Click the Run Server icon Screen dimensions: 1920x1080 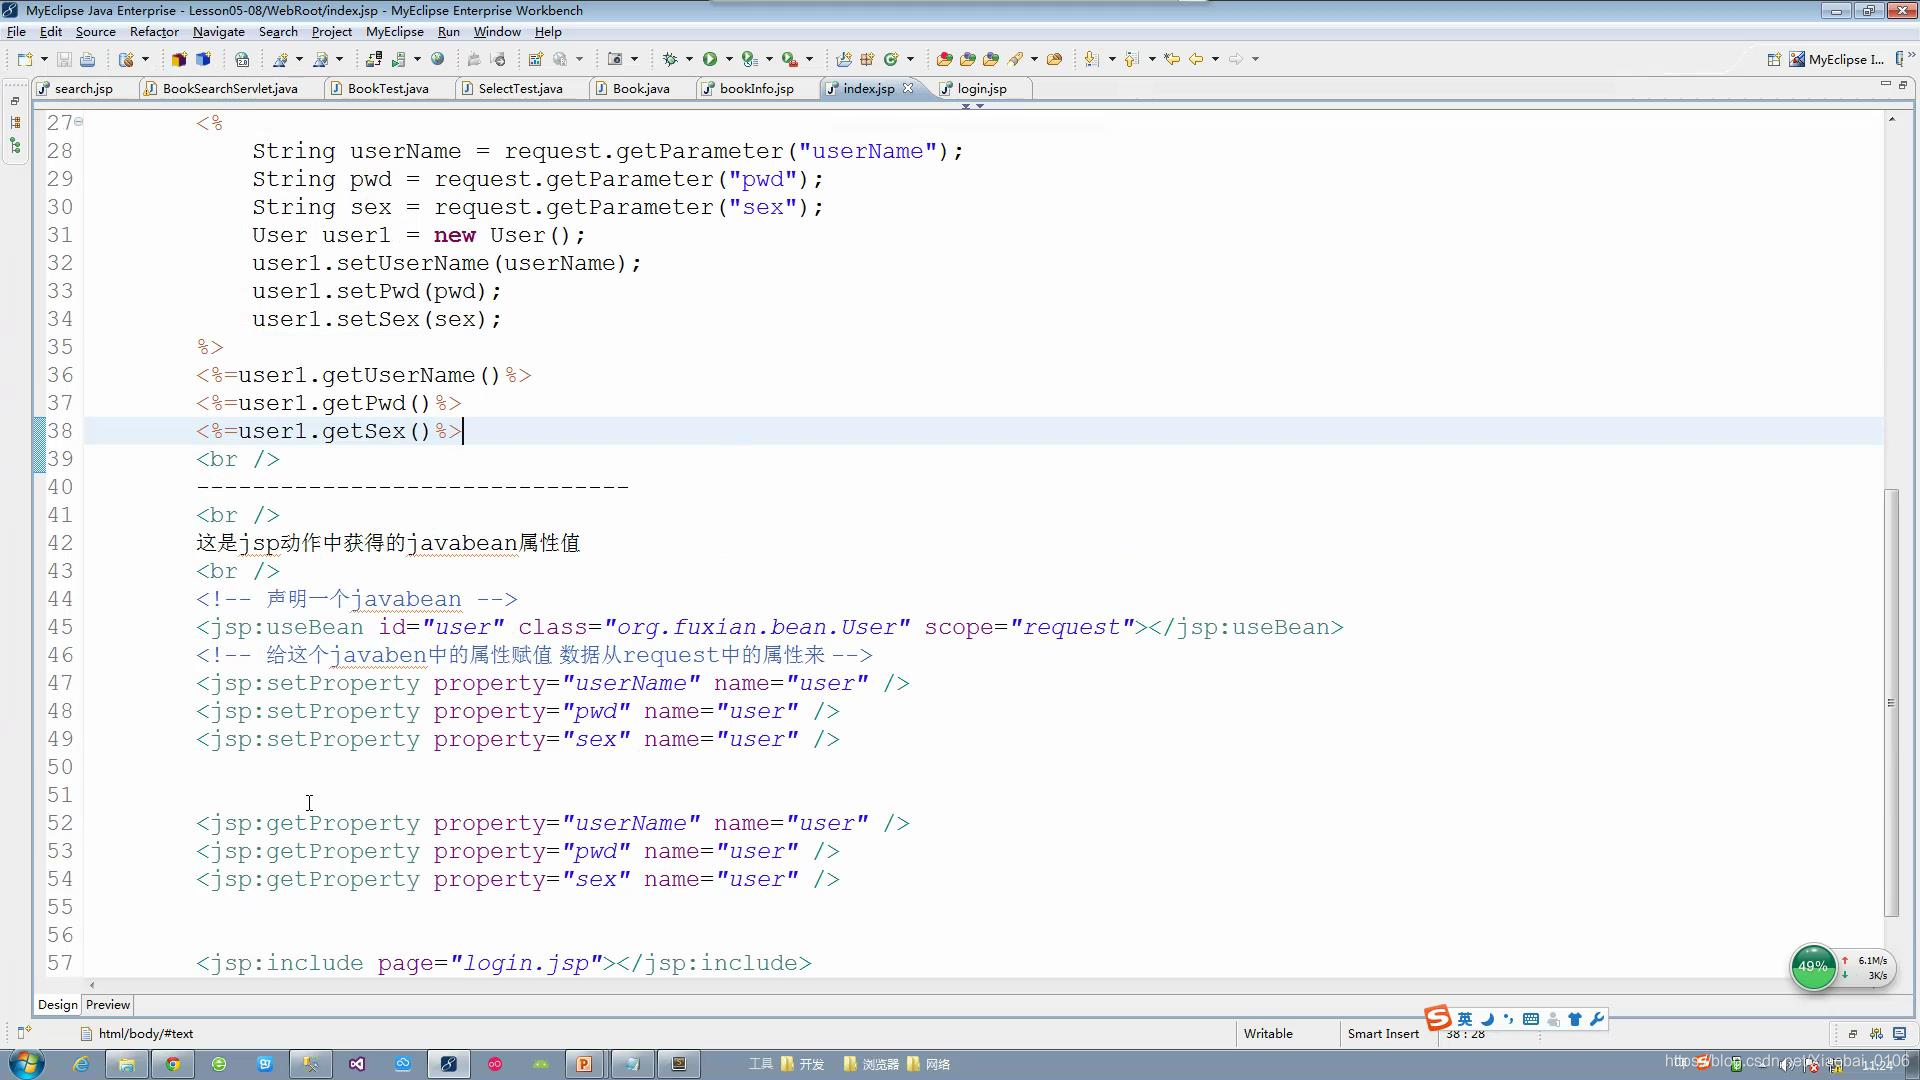[x=398, y=59]
